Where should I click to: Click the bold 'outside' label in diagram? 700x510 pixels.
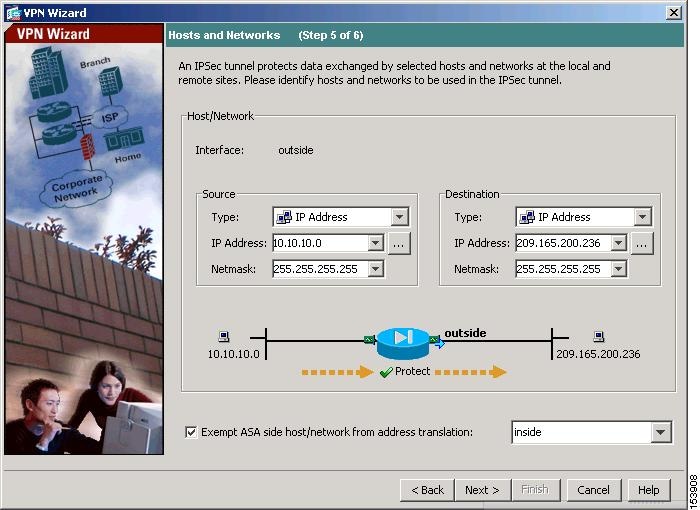[x=465, y=333]
